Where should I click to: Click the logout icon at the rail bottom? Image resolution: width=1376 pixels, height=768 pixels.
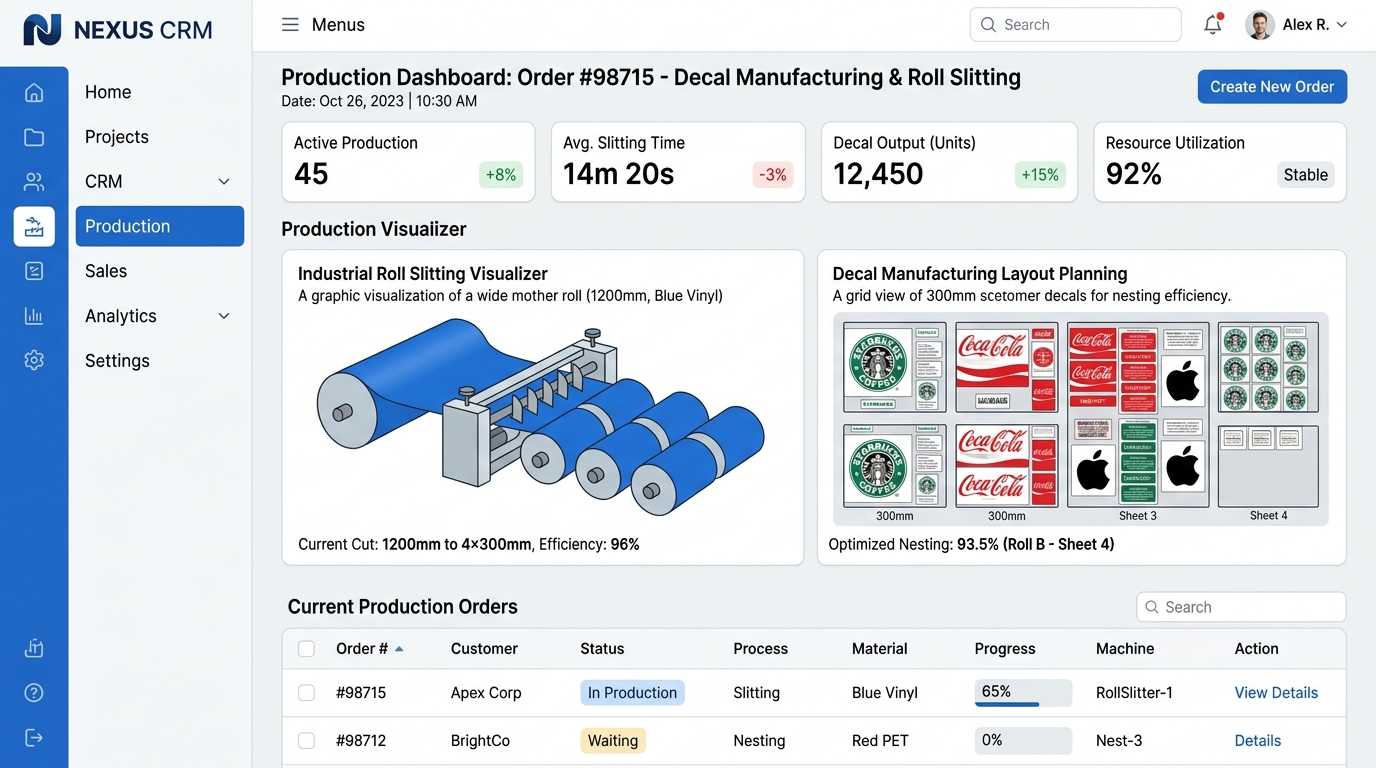tap(34, 738)
